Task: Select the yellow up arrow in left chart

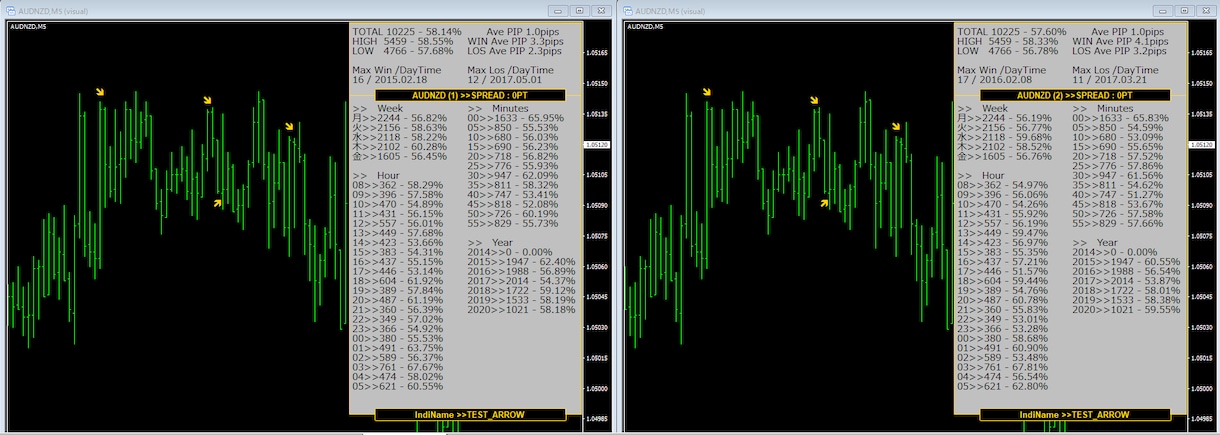Action: pyautogui.click(x=218, y=202)
